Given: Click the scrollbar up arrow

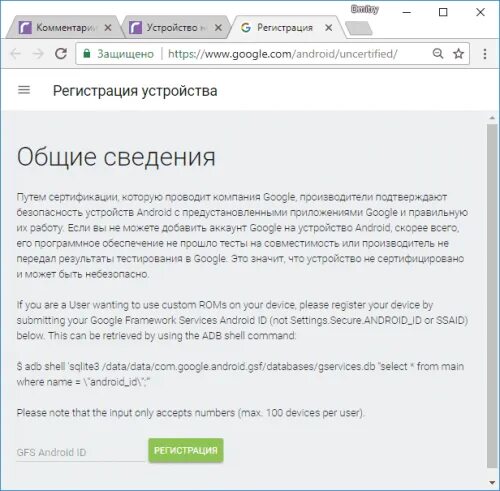Looking at the screenshot, I should (x=492, y=118).
